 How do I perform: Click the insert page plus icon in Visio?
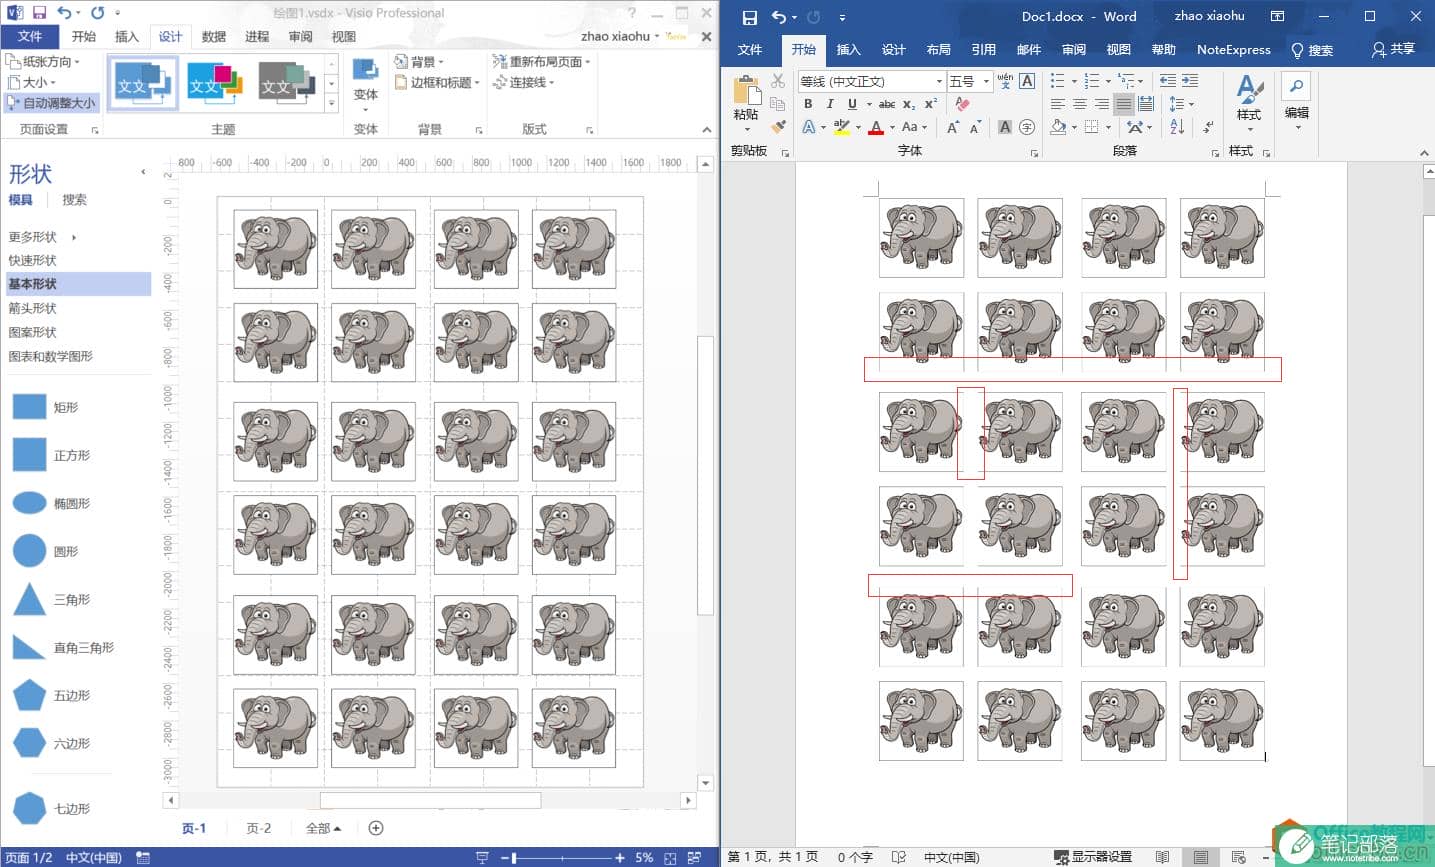click(376, 828)
